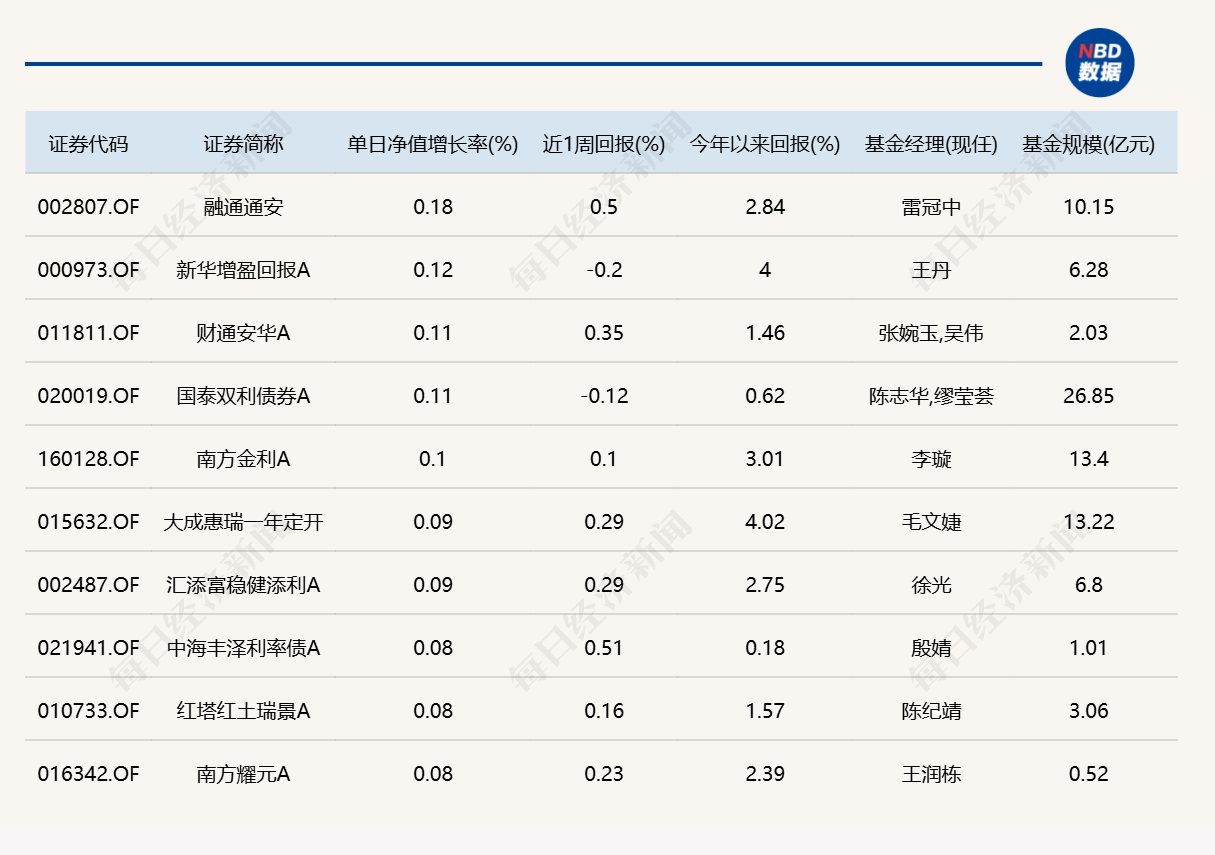This screenshot has width=1215, height=855.
Task: Select code 160128.OF
Action: click(x=89, y=459)
